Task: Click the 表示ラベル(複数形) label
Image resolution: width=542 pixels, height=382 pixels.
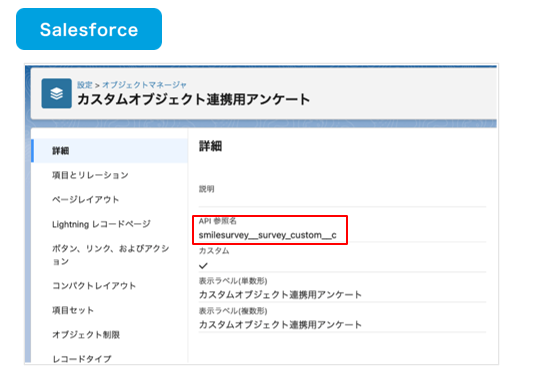Action: [x=233, y=311]
